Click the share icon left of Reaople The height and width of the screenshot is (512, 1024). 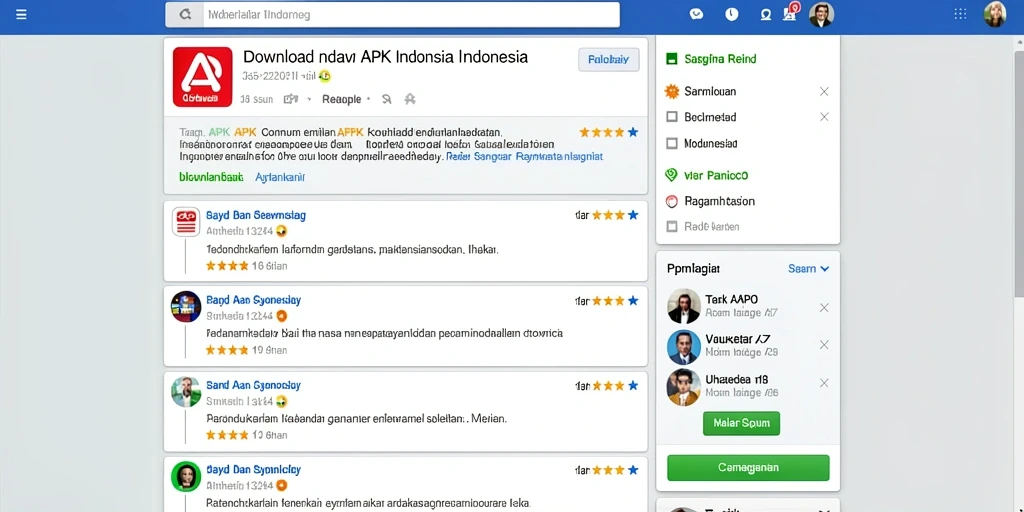[291, 99]
